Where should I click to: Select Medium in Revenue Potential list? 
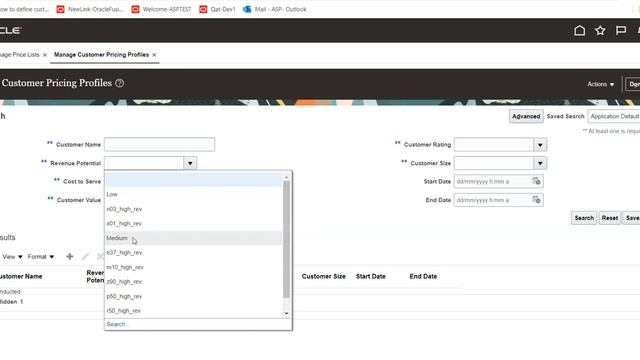point(193,238)
